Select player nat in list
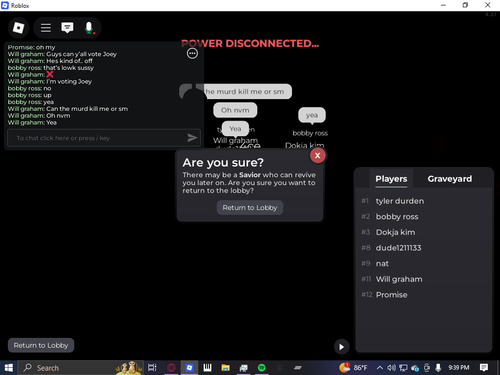The width and height of the screenshot is (500, 375). (x=382, y=264)
